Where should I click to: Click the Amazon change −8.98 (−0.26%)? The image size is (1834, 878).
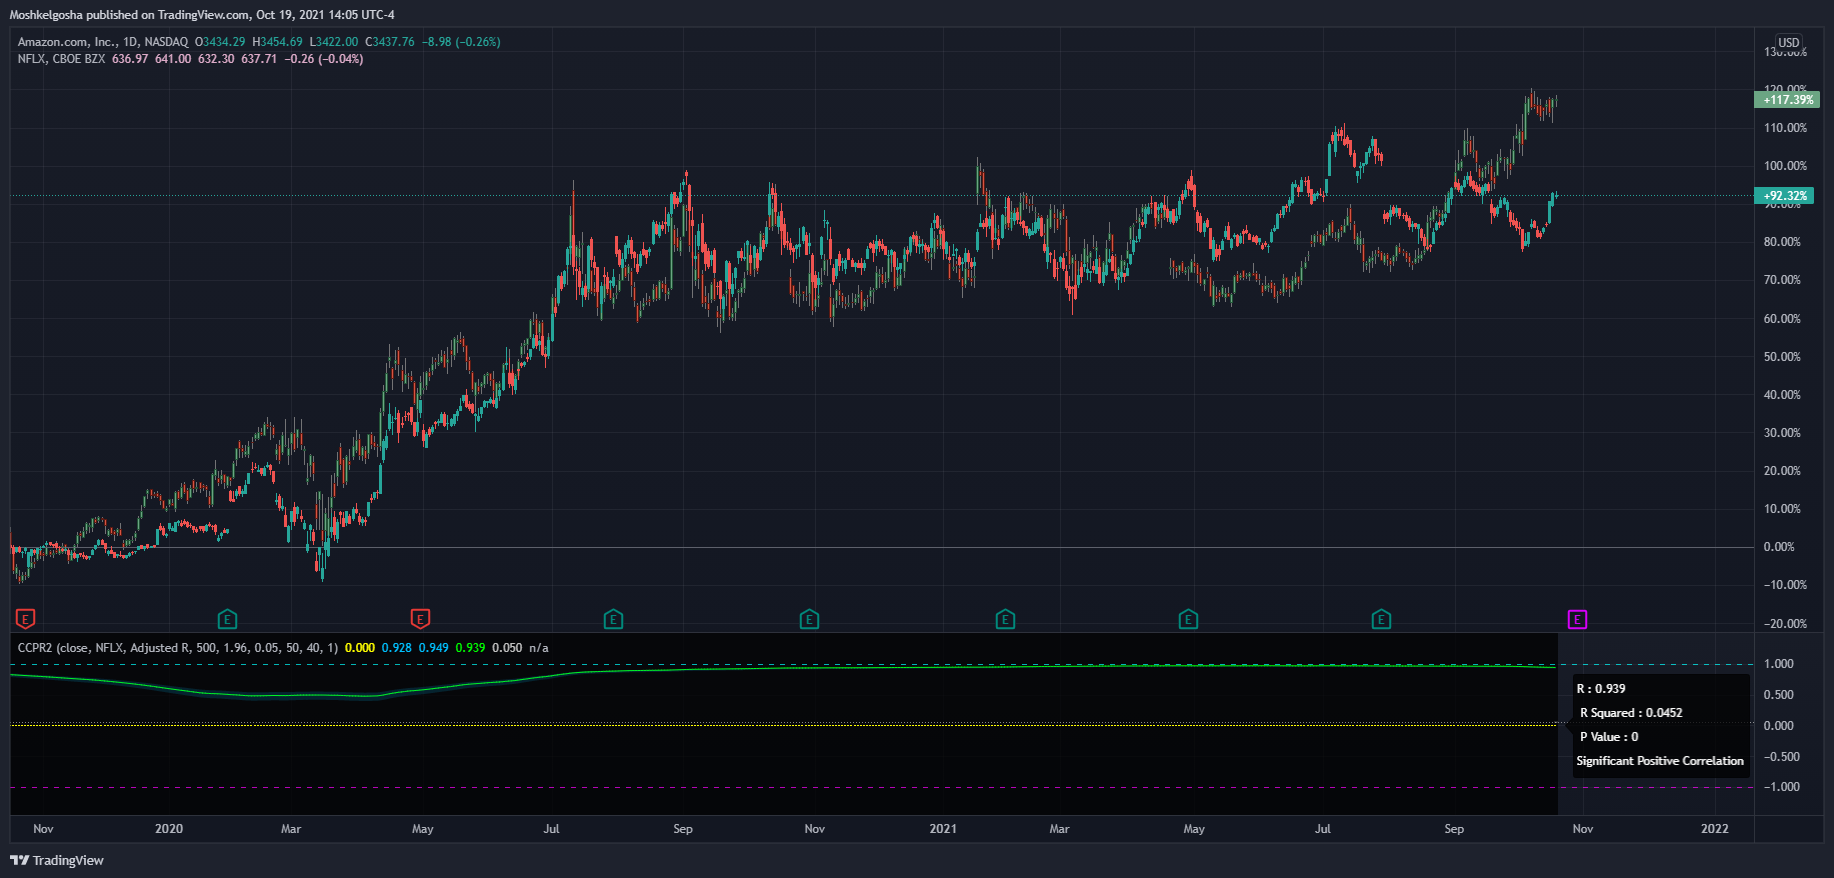click(x=461, y=42)
